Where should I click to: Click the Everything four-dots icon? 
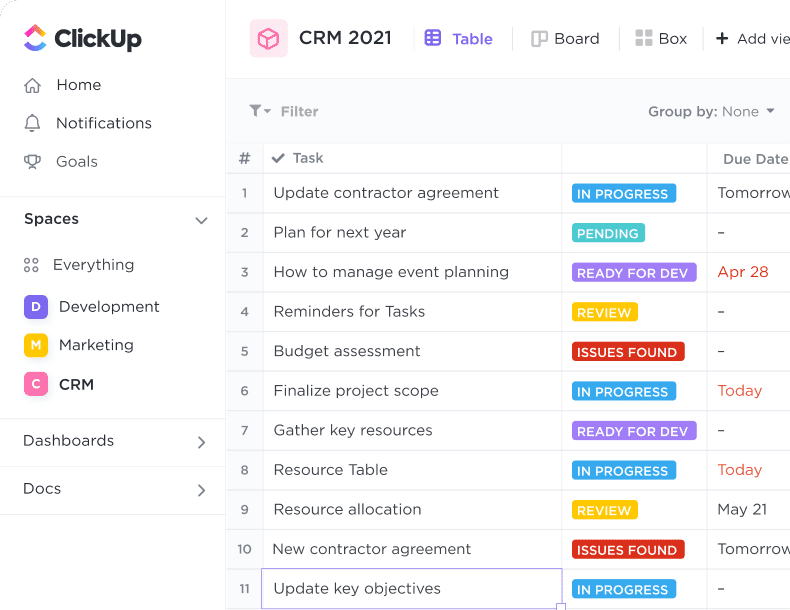[31, 265]
